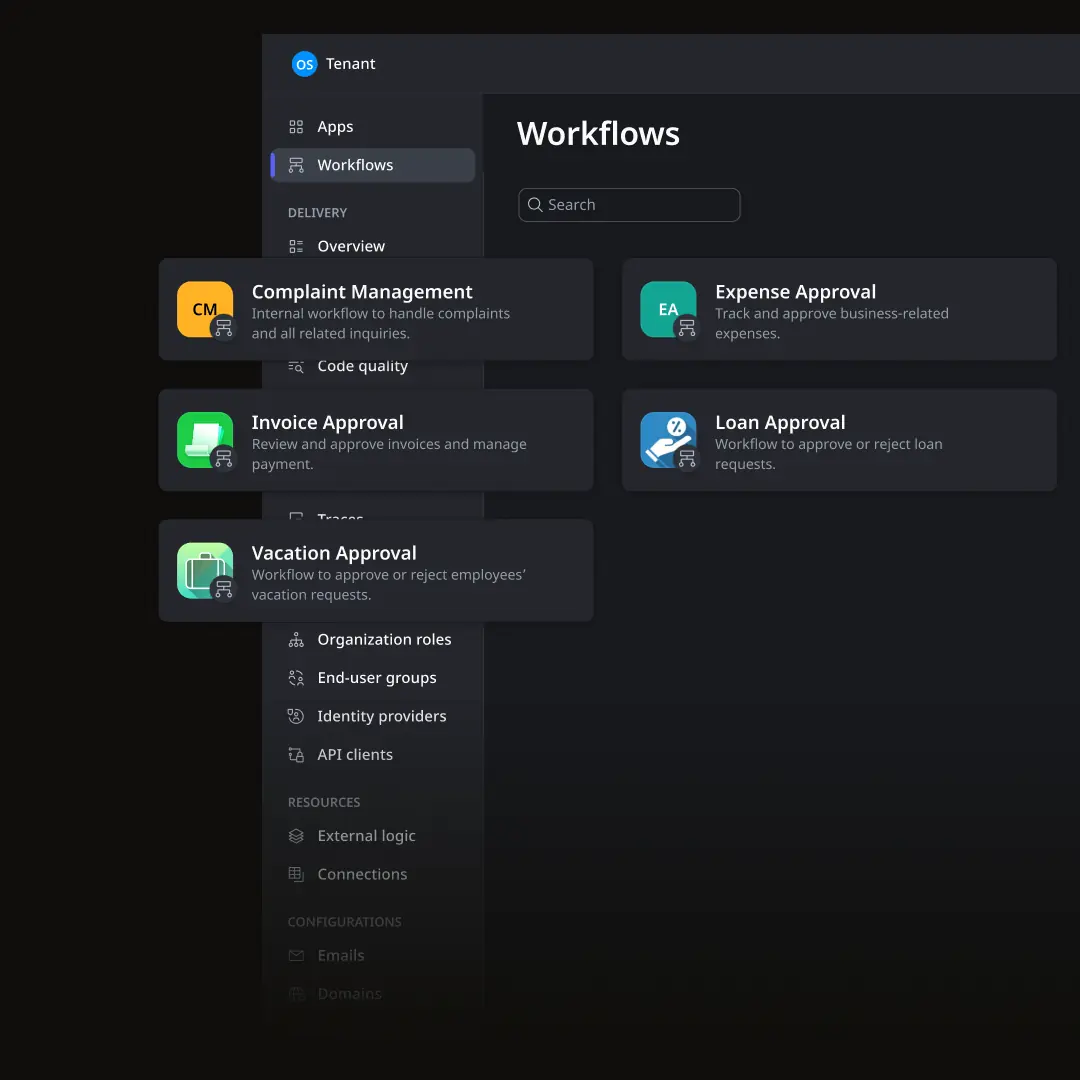Viewport: 1080px width, 1080px height.
Task: Open the Invoice Approval workflow card
Action: [x=375, y=440]
